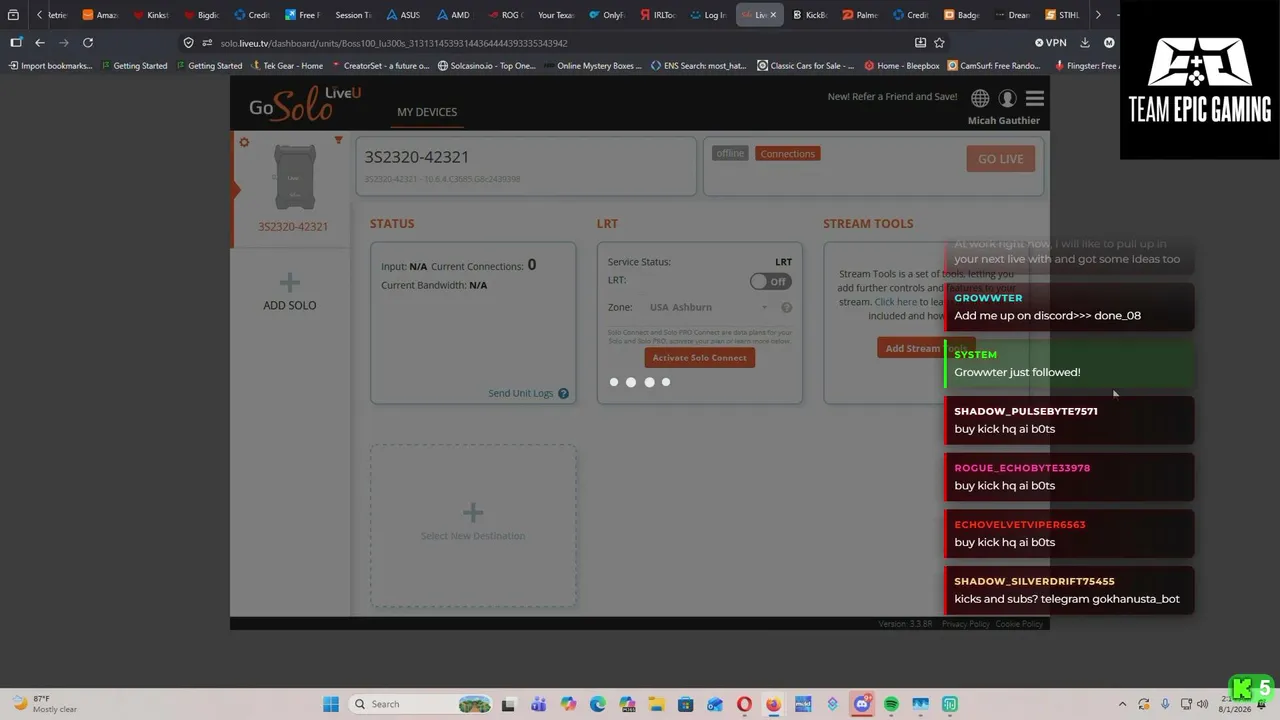Image resolution: width=1280 pixels, height=720 pixels.
Task: Open Discord from the taskbar
Action: [x=862, y=704]
